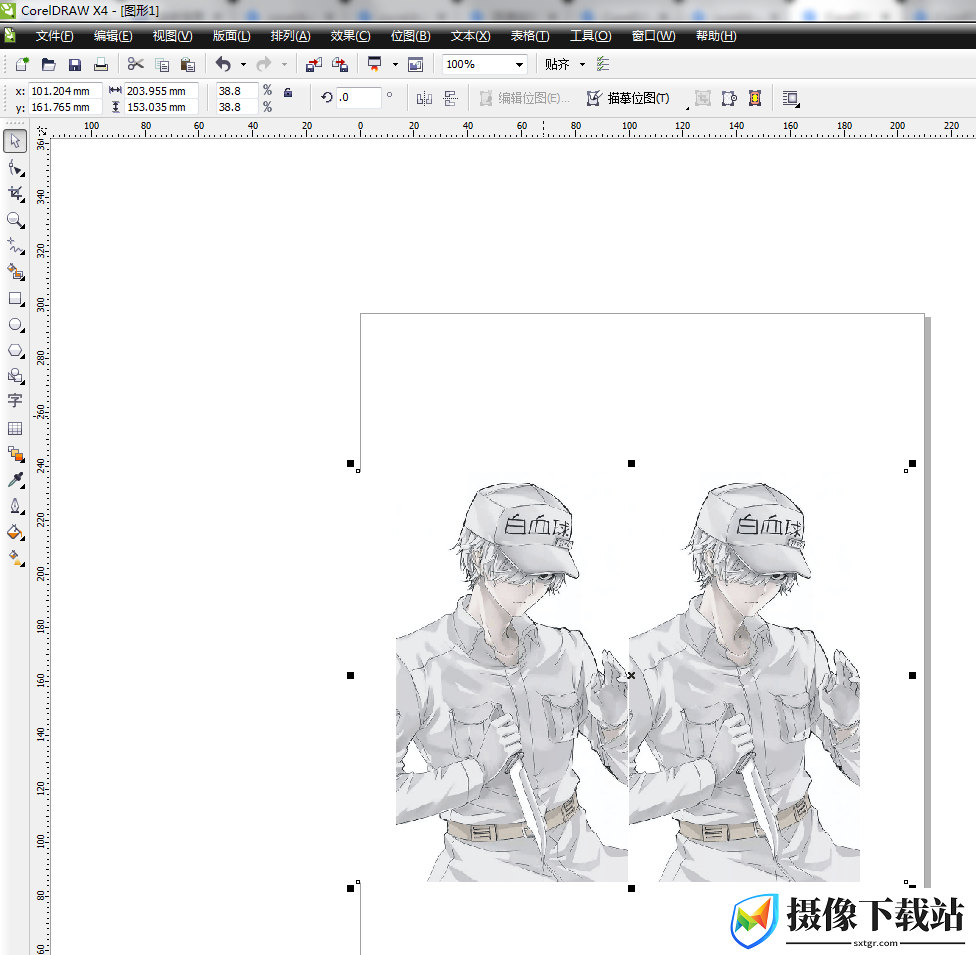Select the Interactive Fill tool
The width and height of the screenshot is (976, 955).
tap(15, 558)
